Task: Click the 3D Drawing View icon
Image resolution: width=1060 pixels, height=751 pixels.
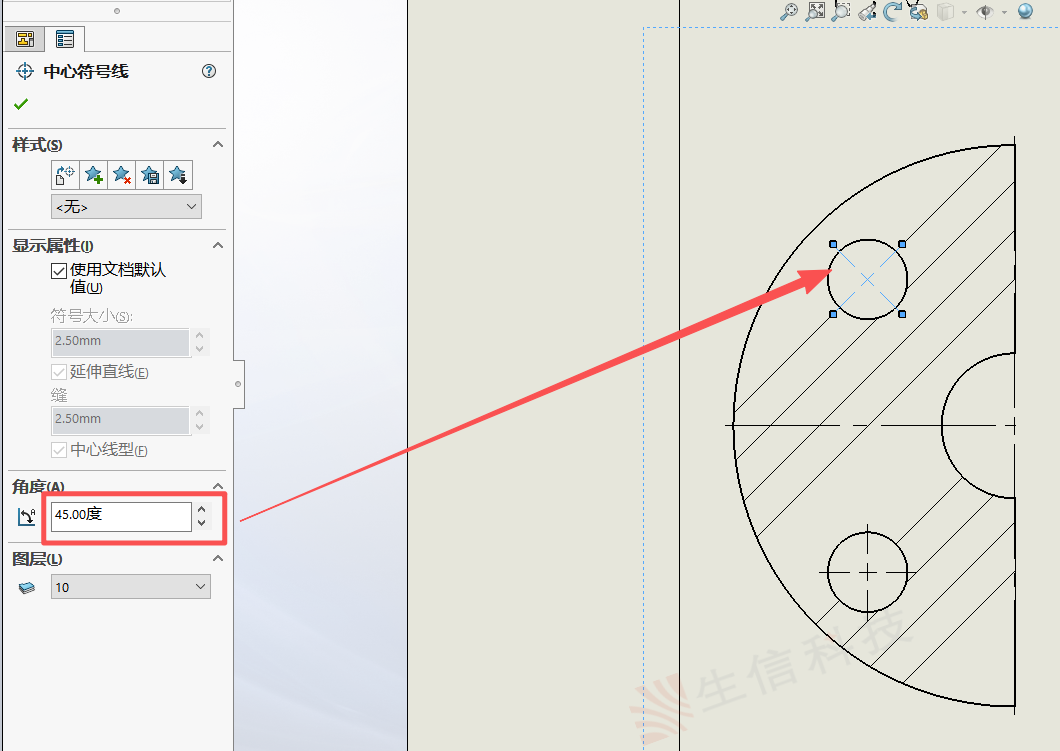Action: click(918, 11)
